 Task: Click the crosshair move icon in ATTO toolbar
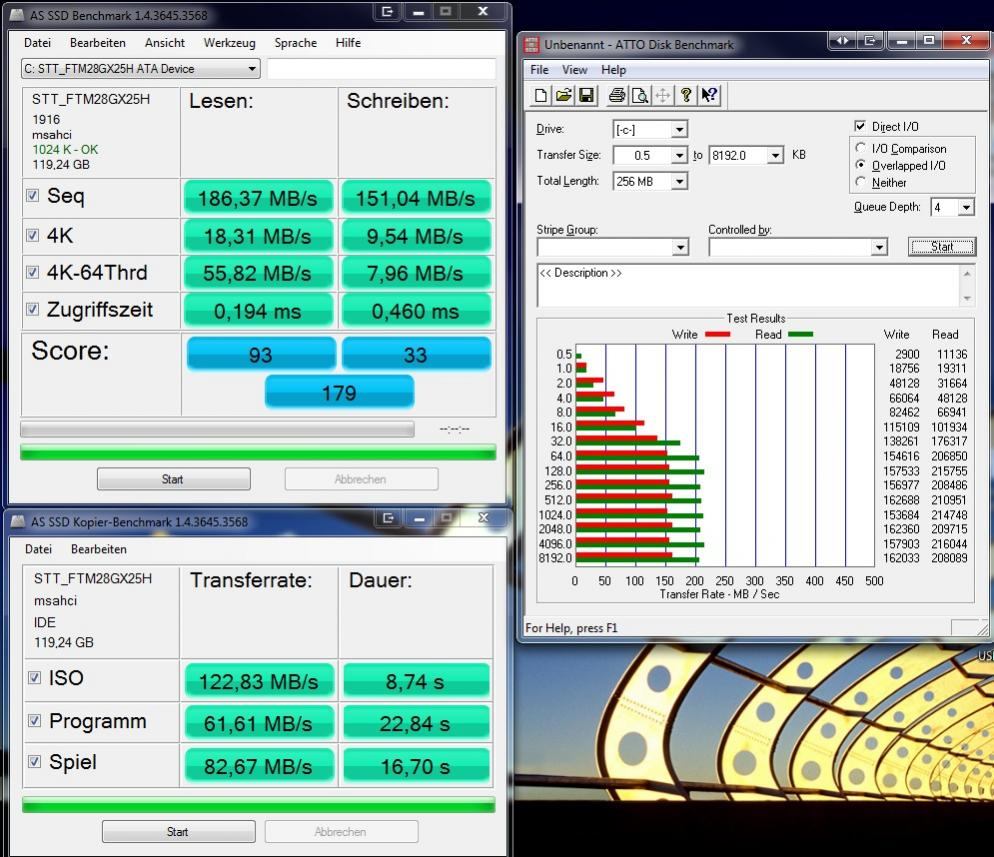point(662,96)
